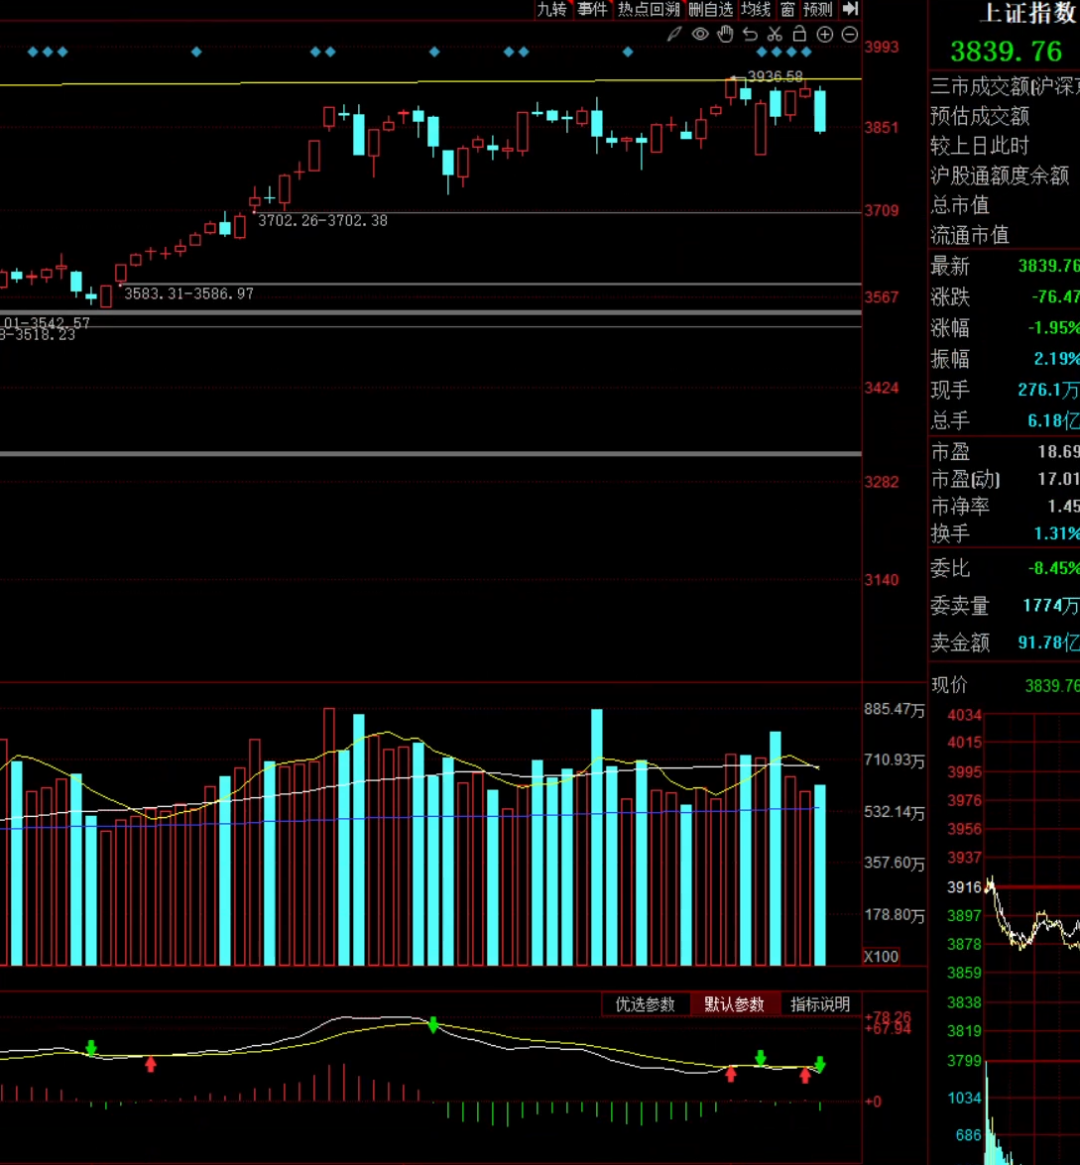The width and height of the screenshot is (1080, 1165).
Task: Zoom in with the plus circle icon
Action: pyautogui.click(x=825, y=35)
